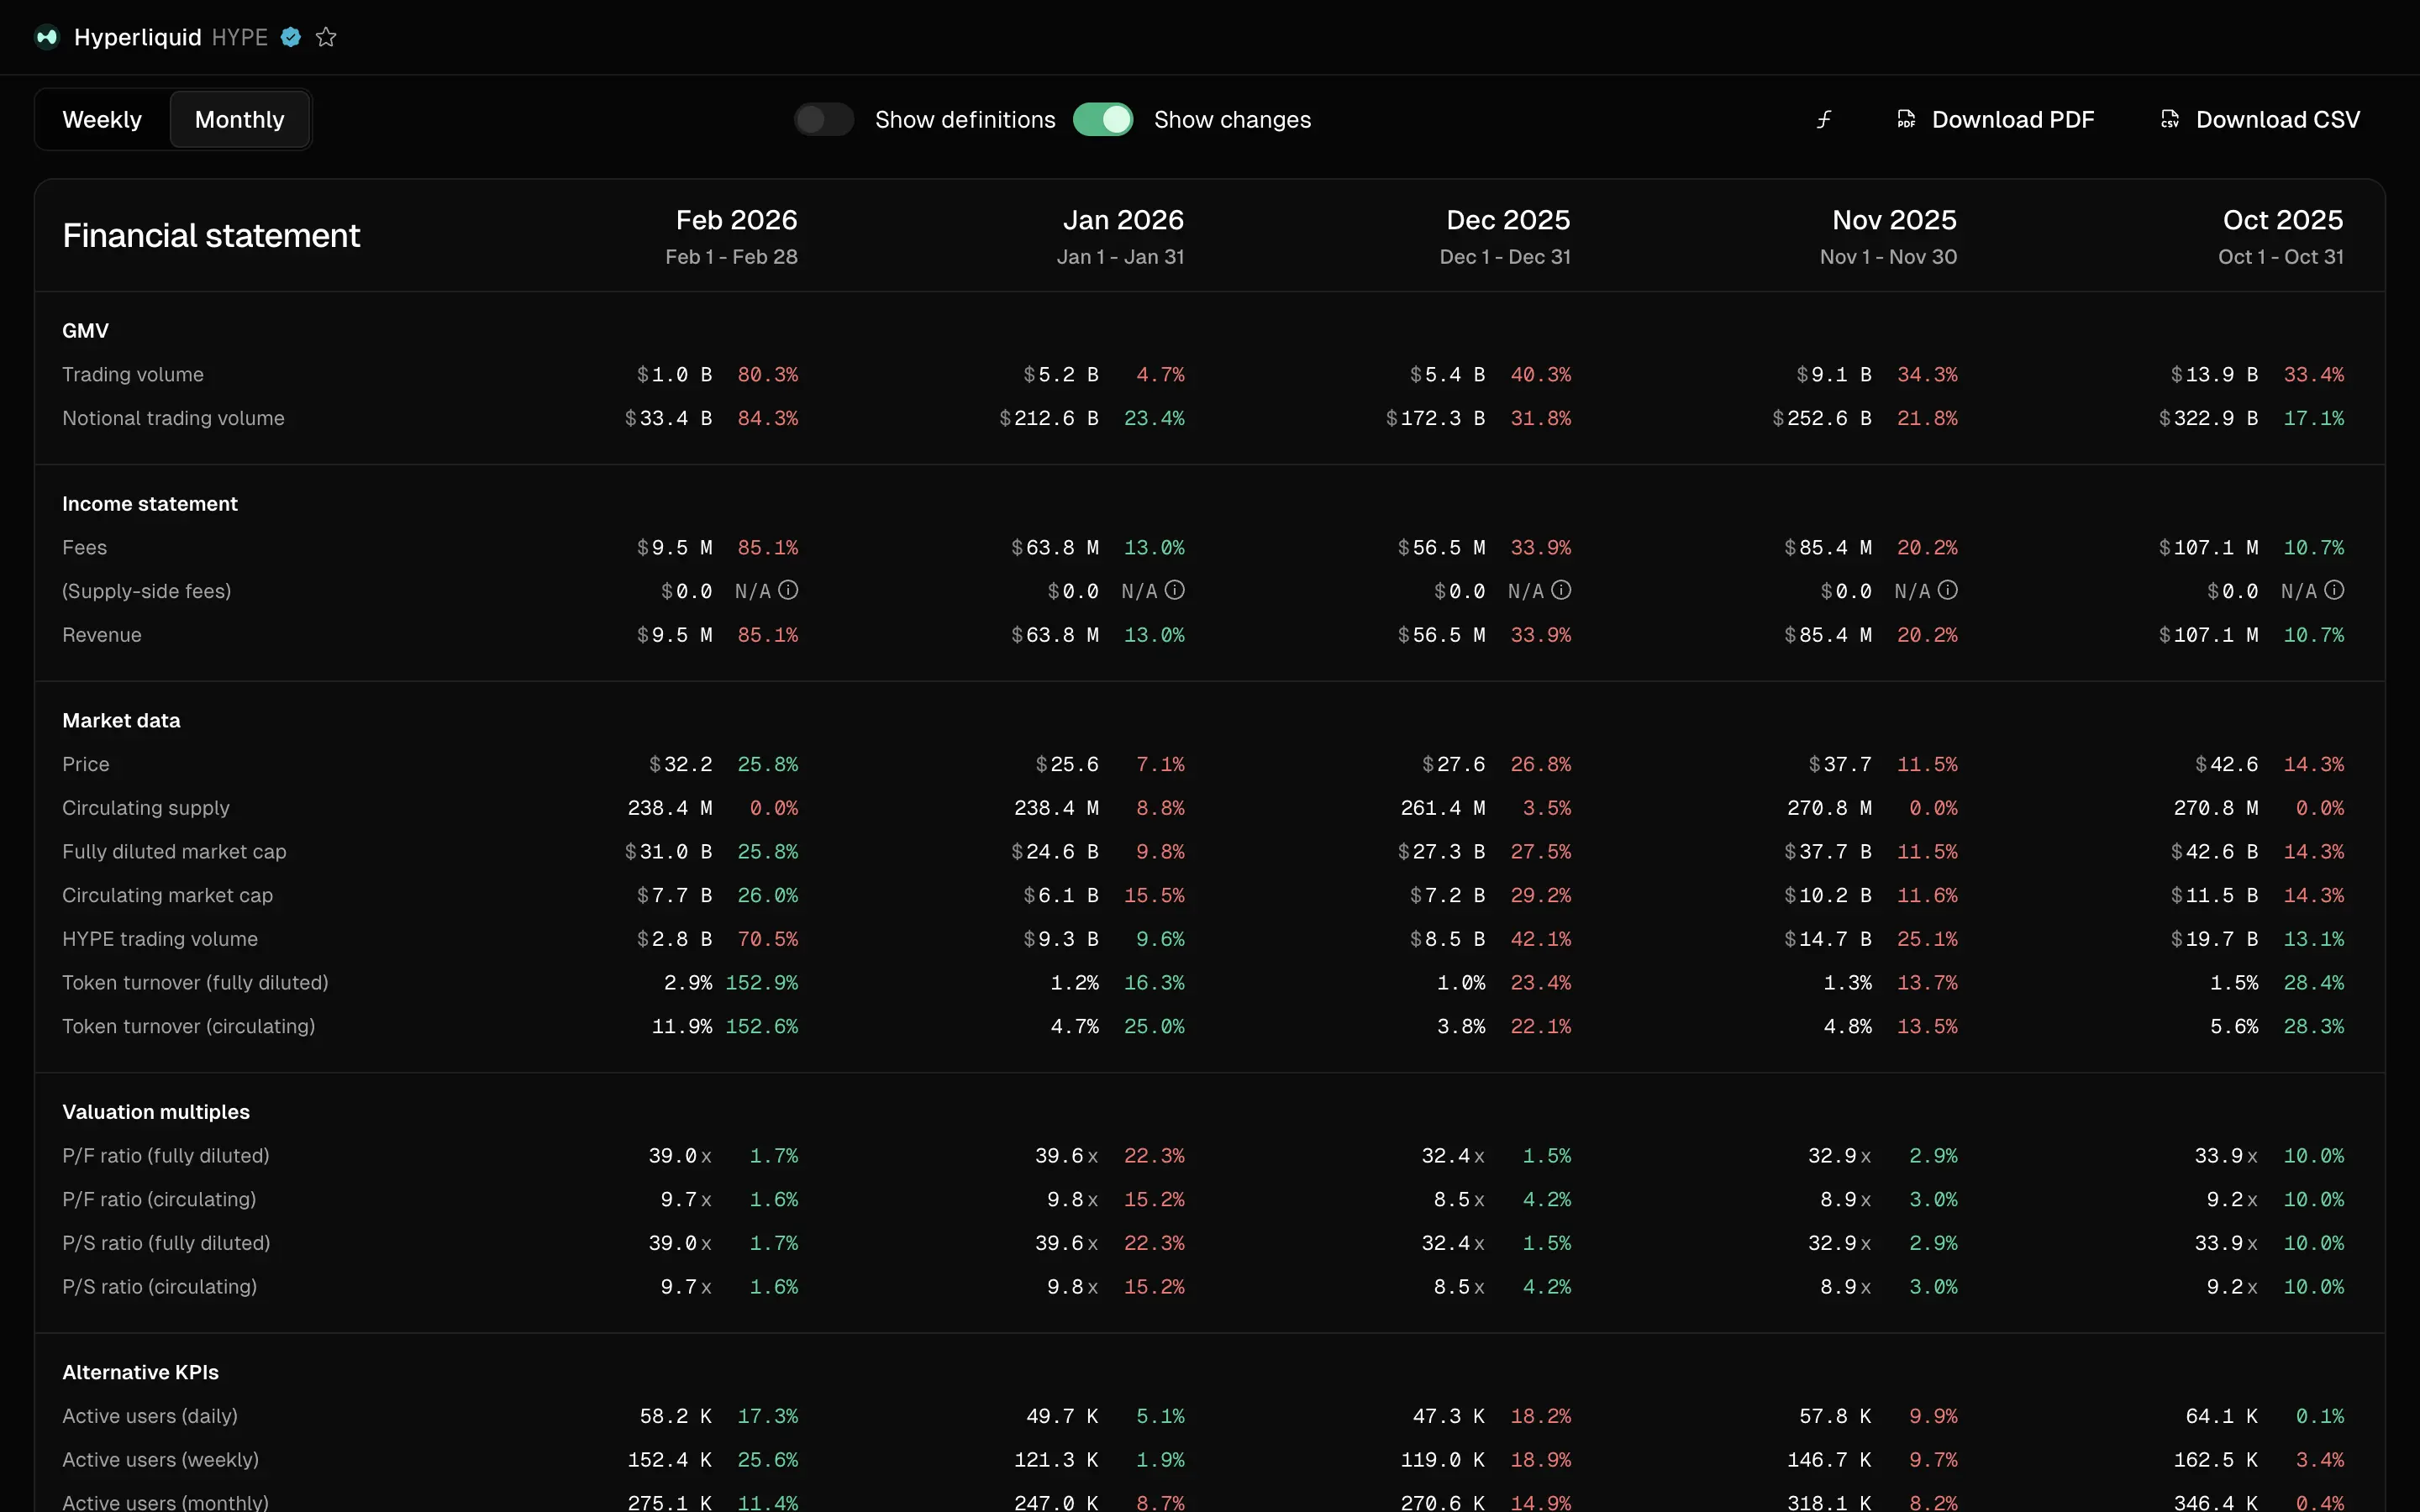This screenshot has width=2420, height=1512.
Task: Click the Hyperliquid logo icon
Action: click(46, 37)
